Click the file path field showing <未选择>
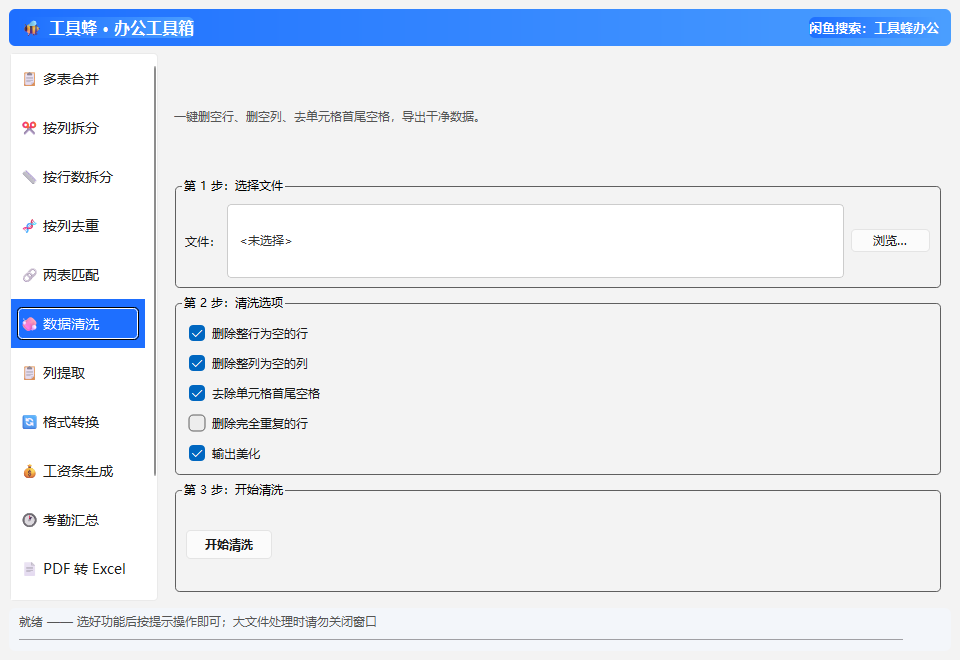Image resolution: width=960 pixels, height=660 pixels. (x=535, y=241)
